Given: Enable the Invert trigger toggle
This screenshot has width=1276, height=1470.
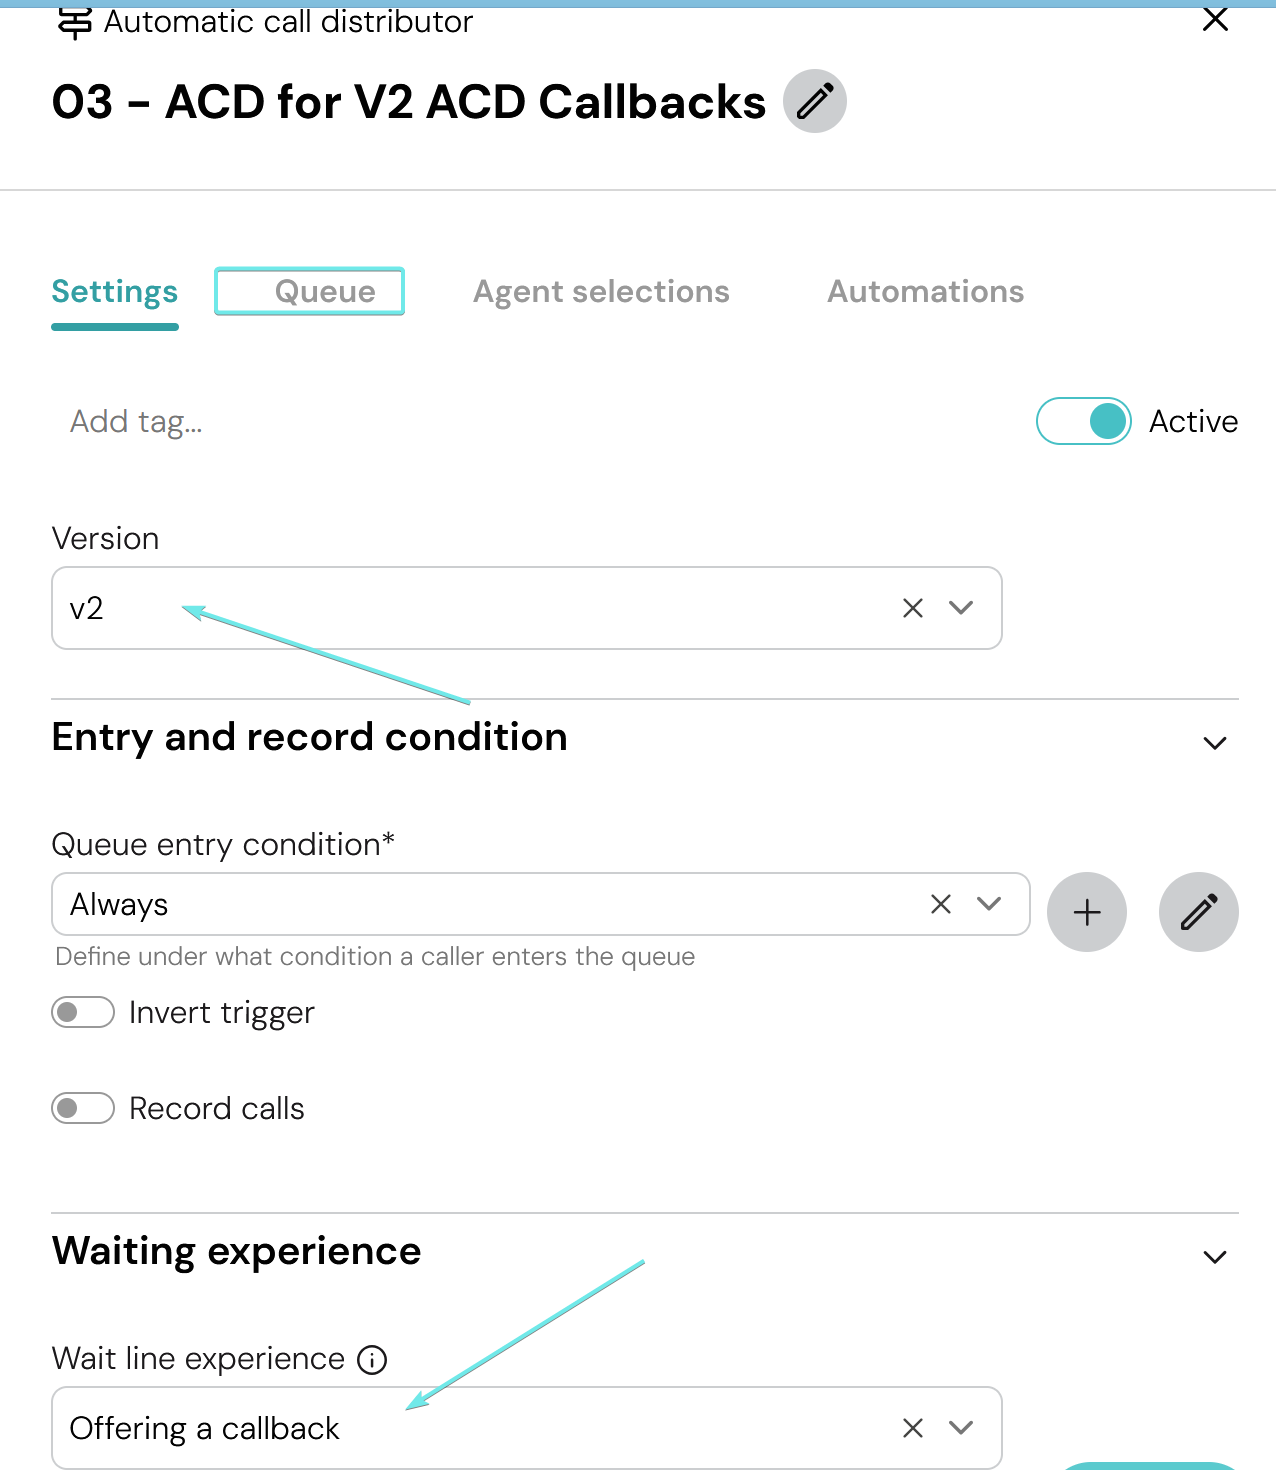Looking at the screenshot, I should (x=83, y=1013).
